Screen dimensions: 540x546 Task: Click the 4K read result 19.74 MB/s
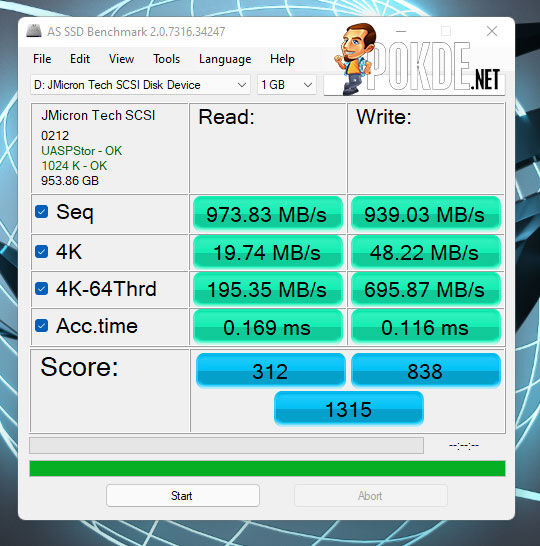(267, 252)
